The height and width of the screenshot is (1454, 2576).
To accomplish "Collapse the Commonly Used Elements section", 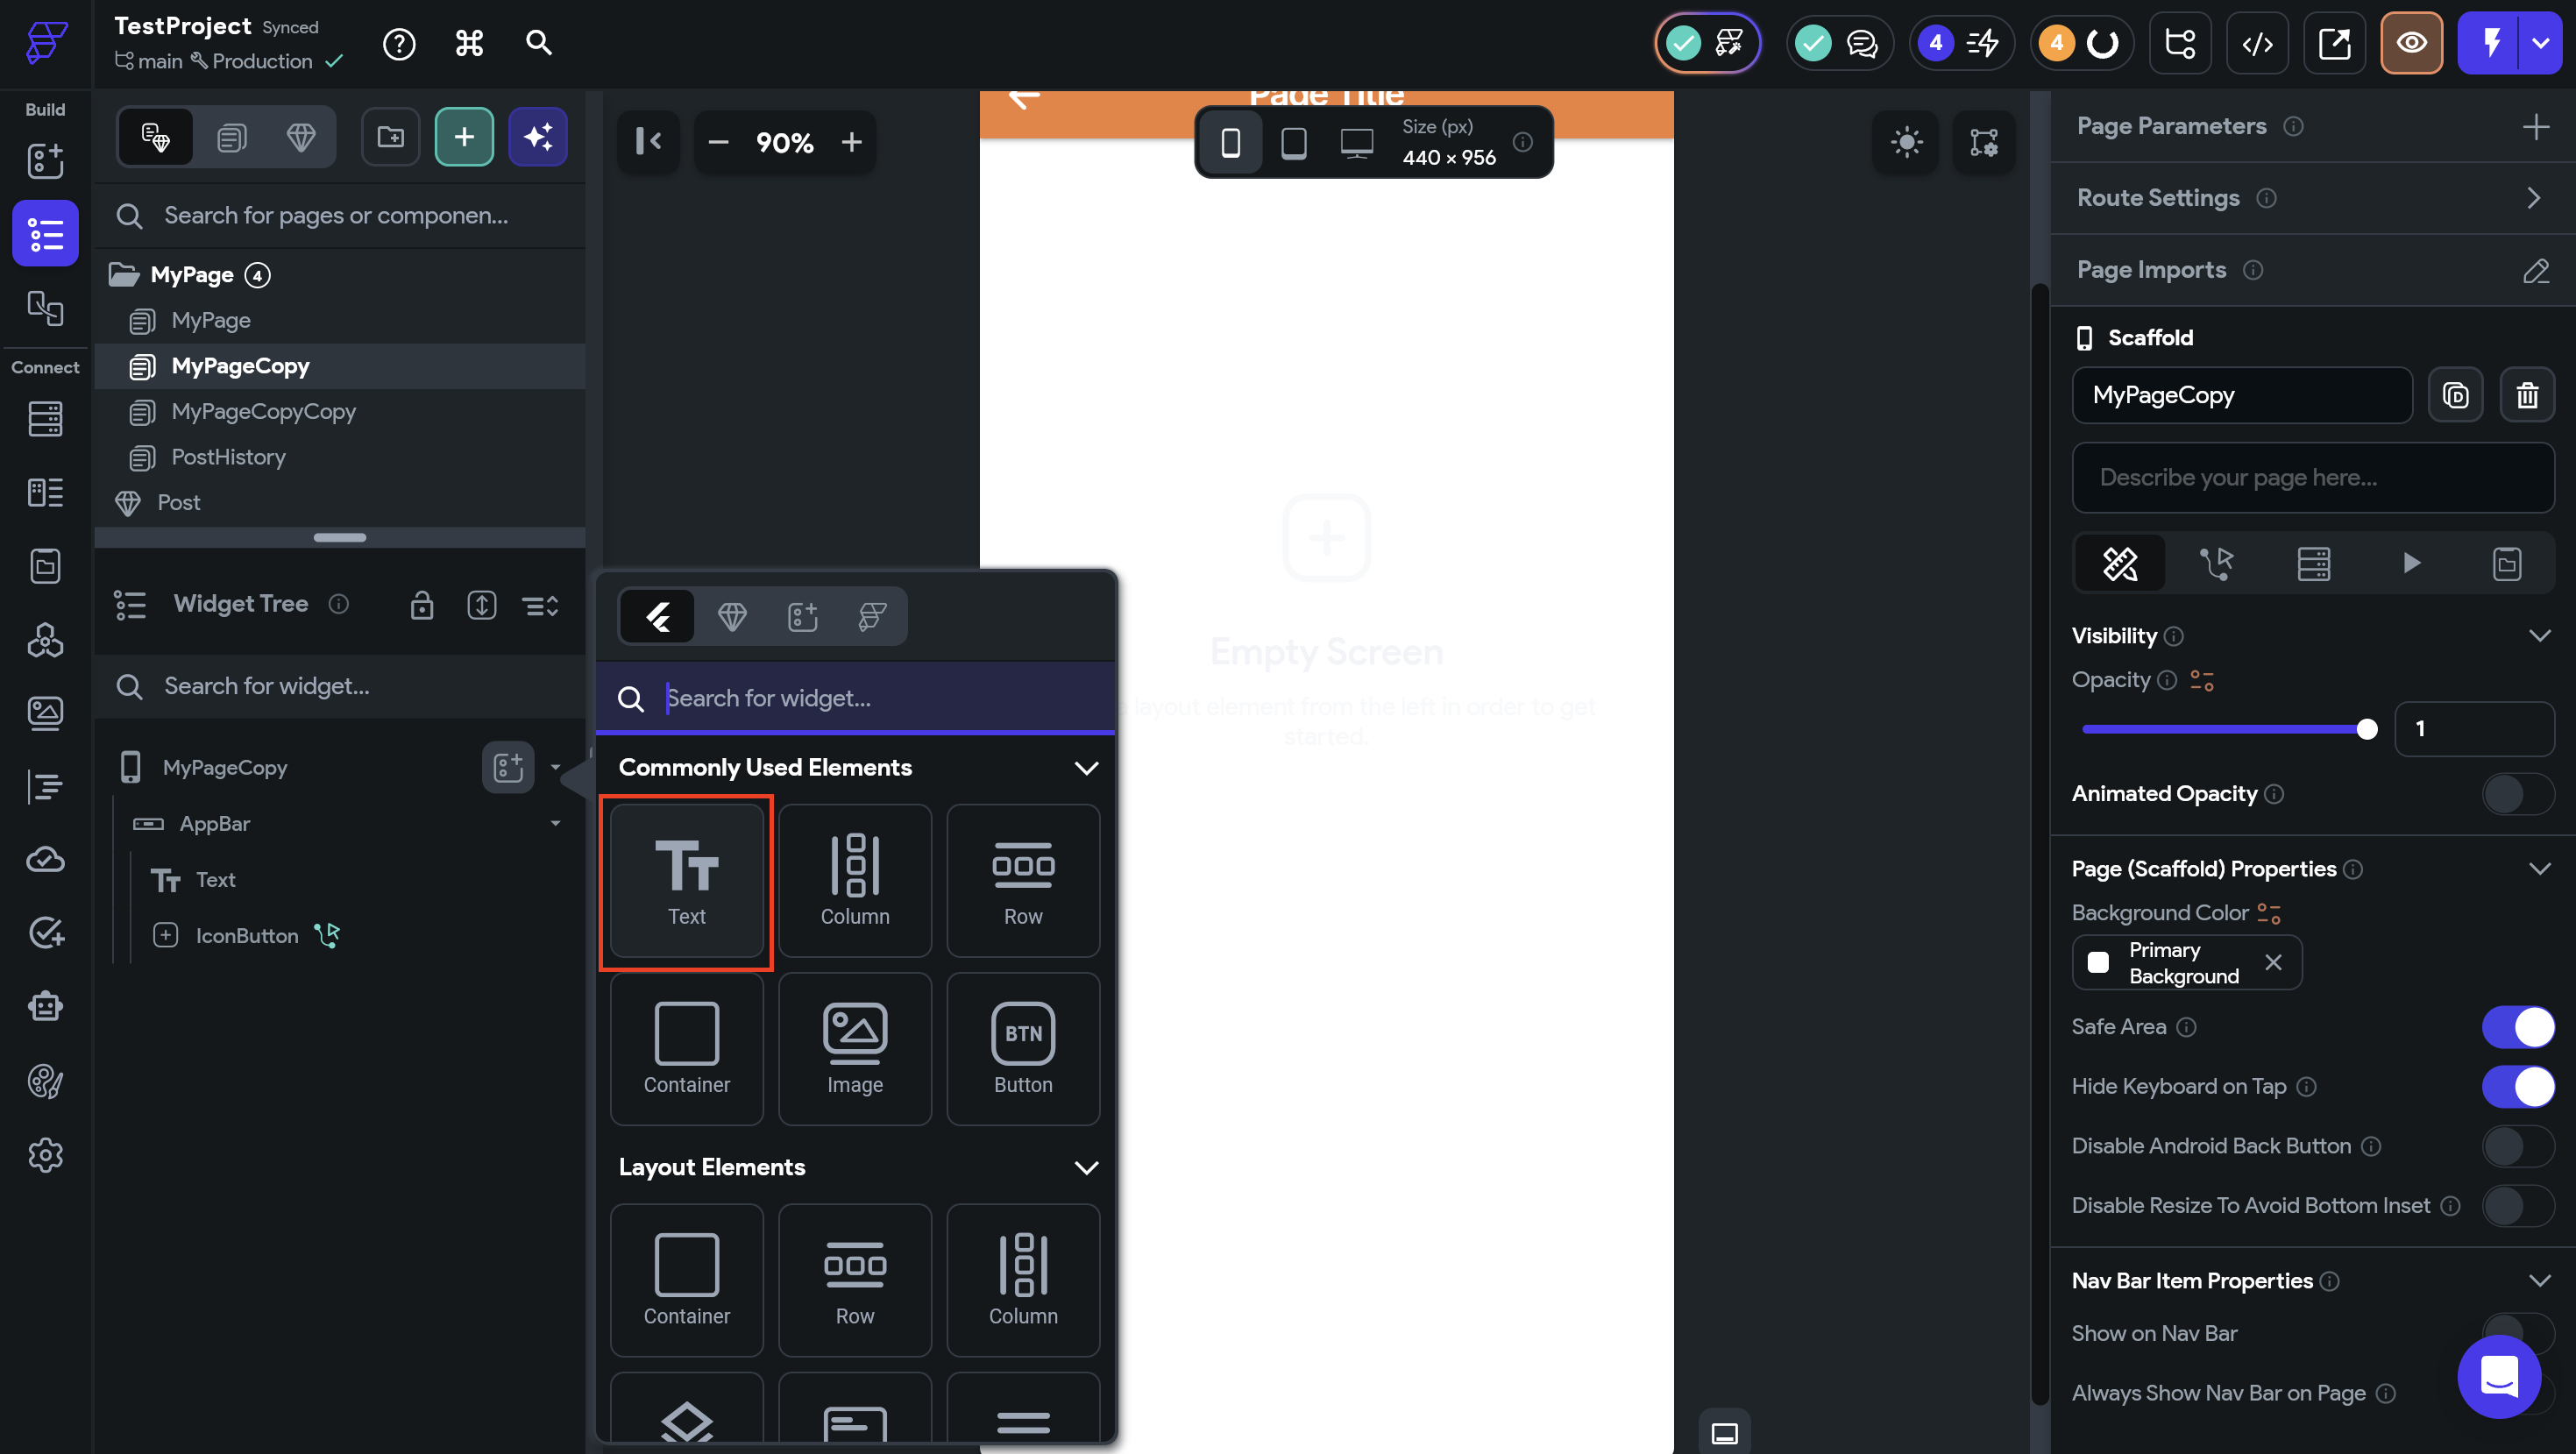I will (x=1086, y=768).
